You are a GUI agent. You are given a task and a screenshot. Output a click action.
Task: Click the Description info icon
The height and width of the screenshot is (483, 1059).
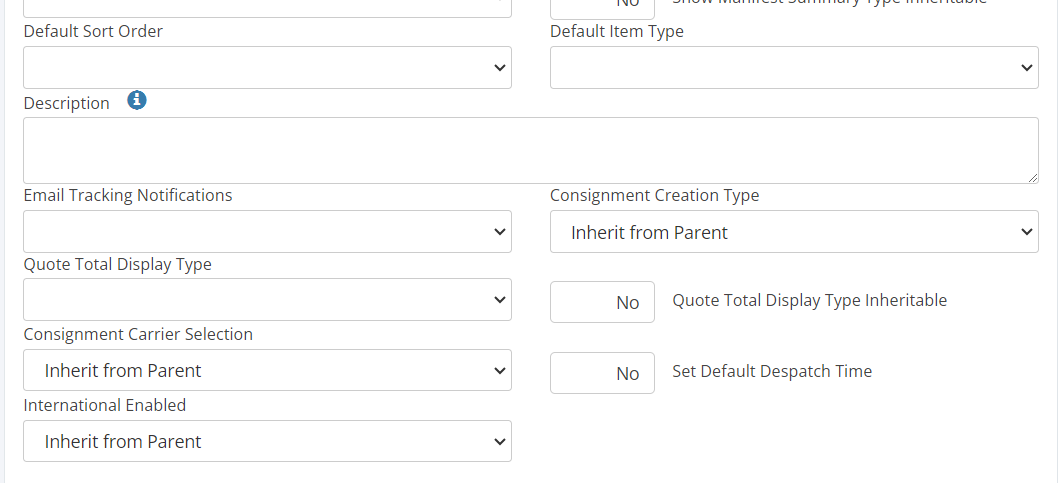click(138, 100)
